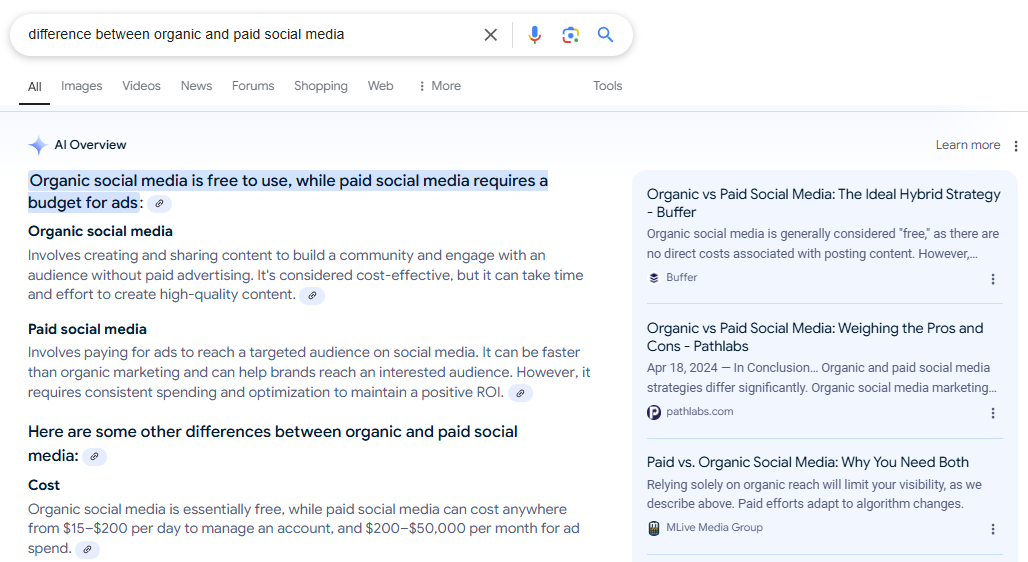Select the Forums tab
Viewport: 1028px width, 562px height.
click(x=253, y=86)
